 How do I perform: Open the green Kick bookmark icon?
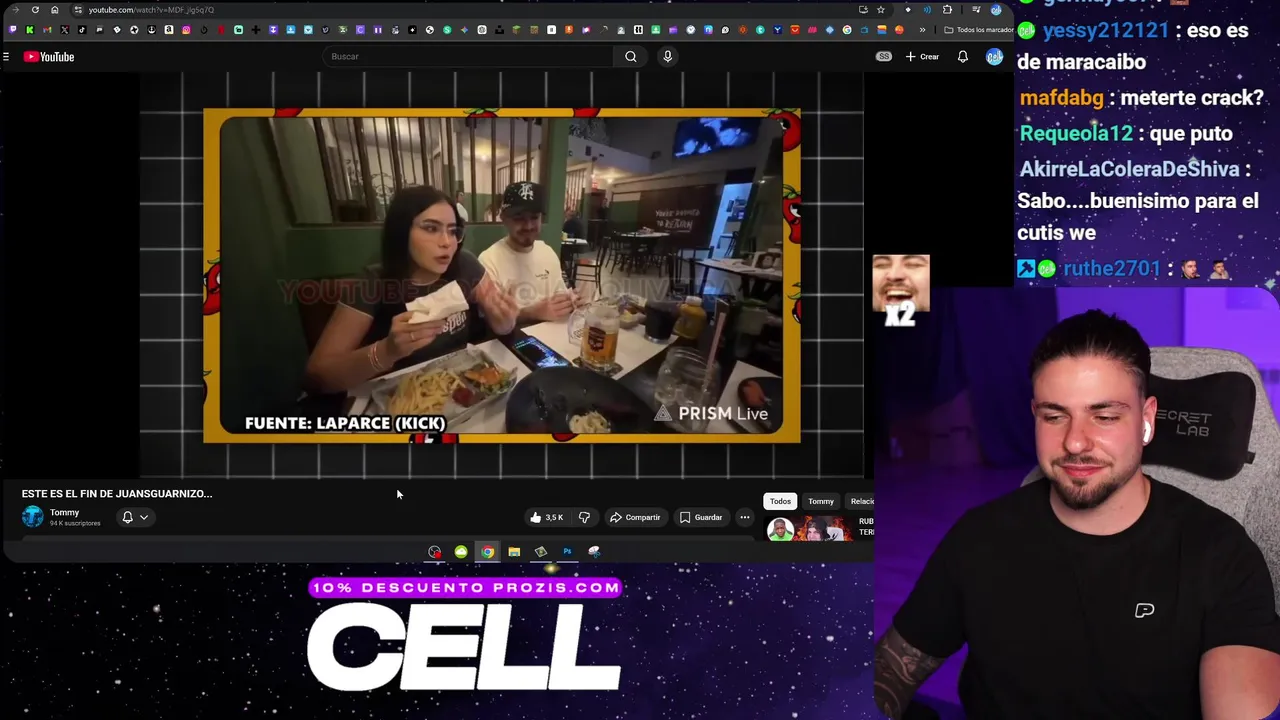29,29
